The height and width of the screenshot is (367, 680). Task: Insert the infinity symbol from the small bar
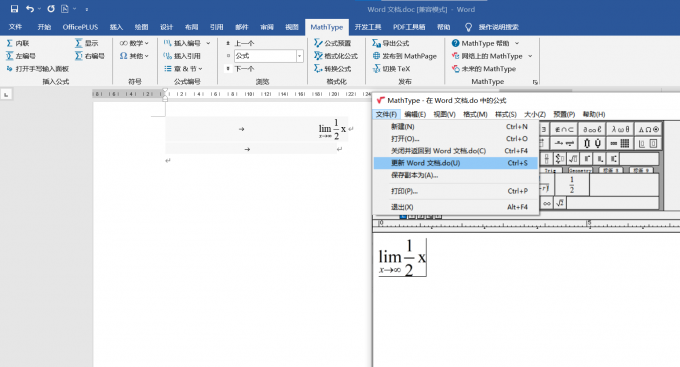pyautogui.click(x=547, y=203)
